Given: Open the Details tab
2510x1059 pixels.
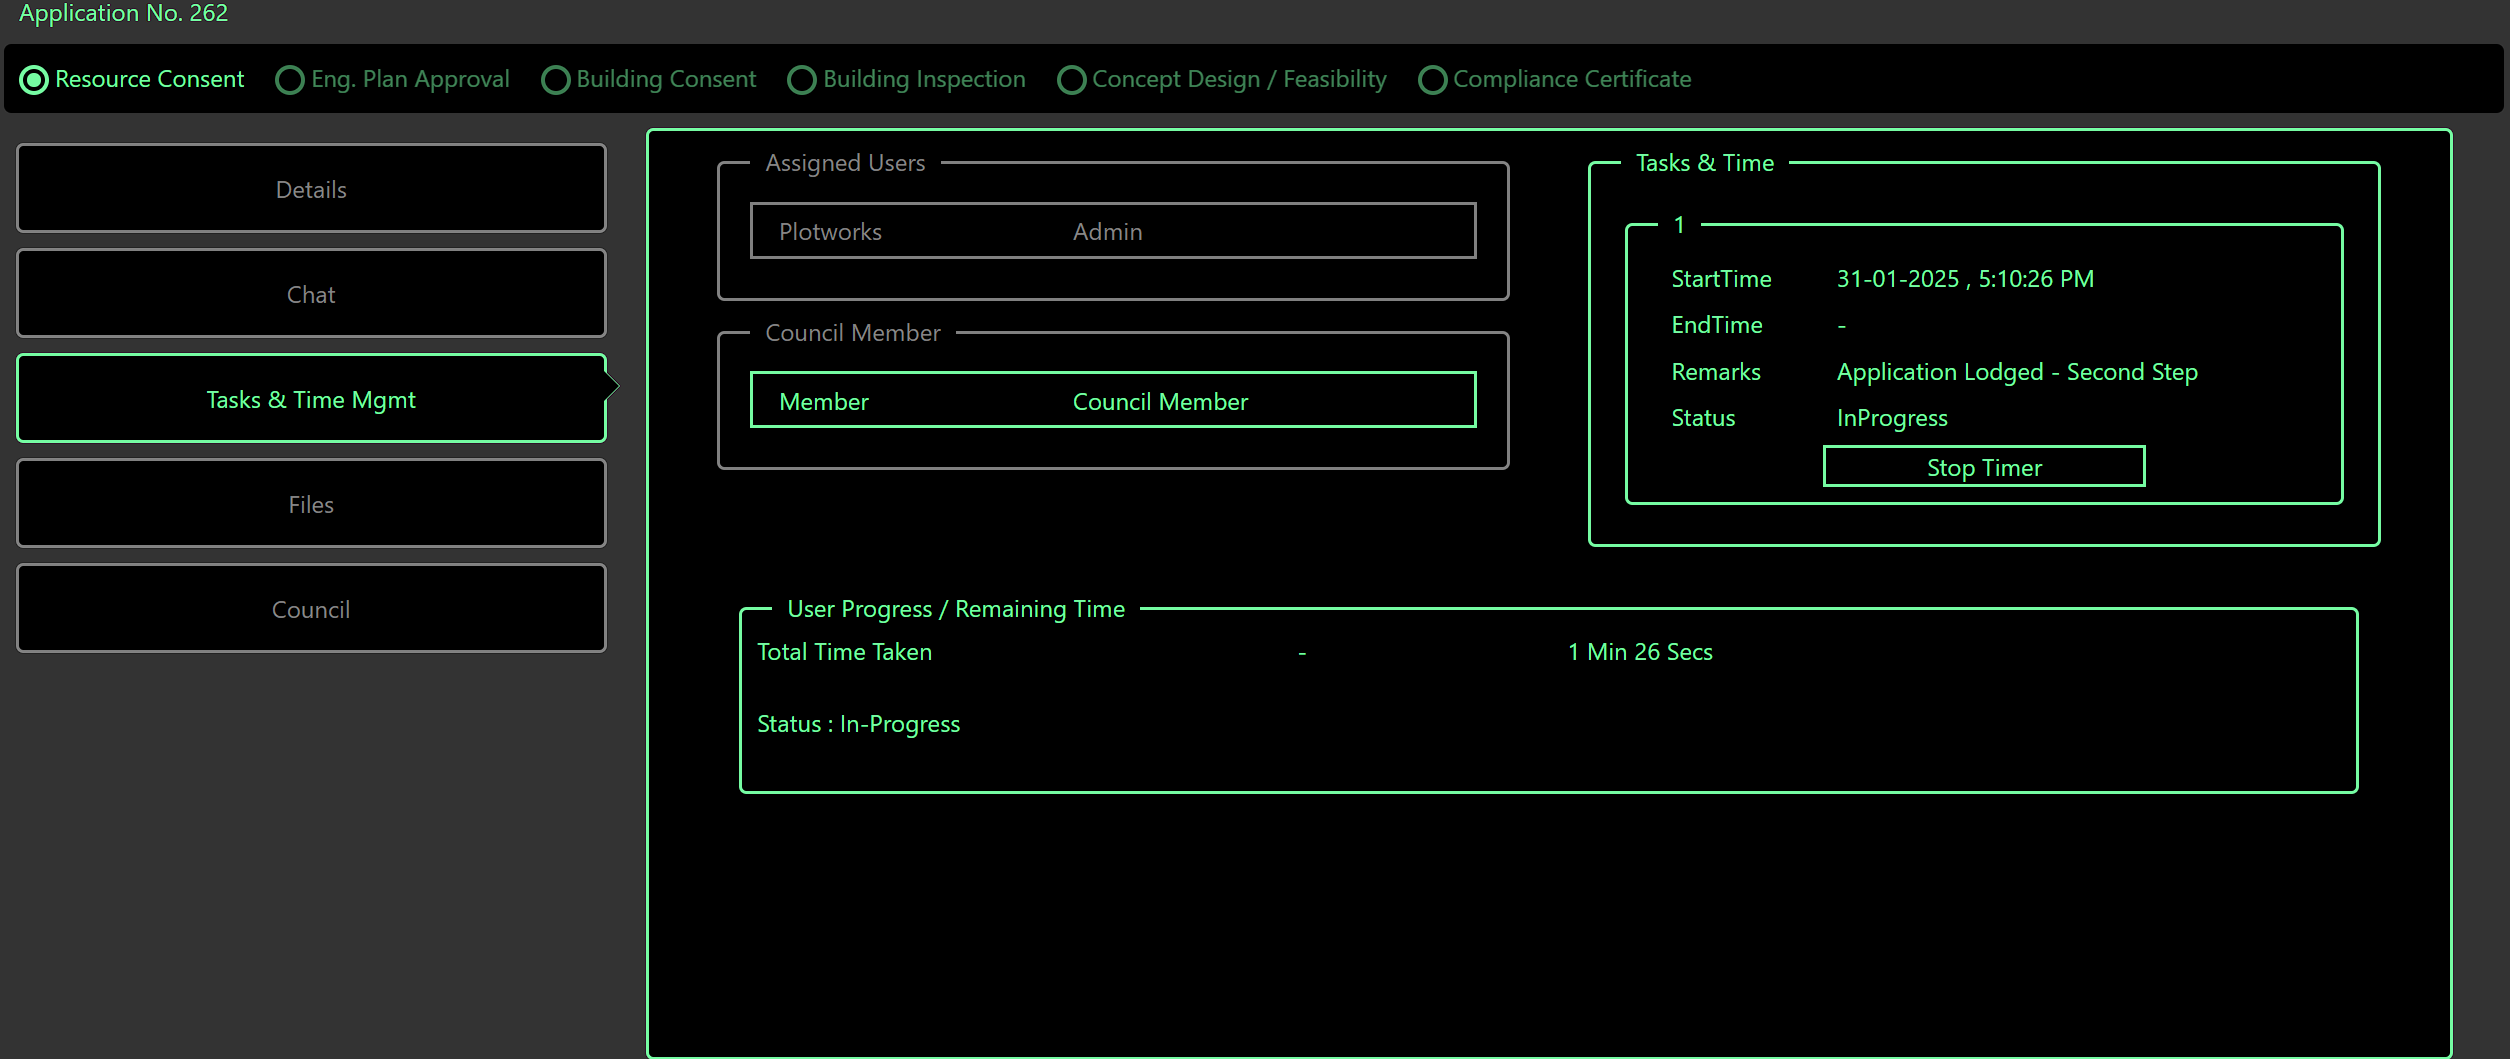Looking at the screenshot, I should tap(310, 188).
